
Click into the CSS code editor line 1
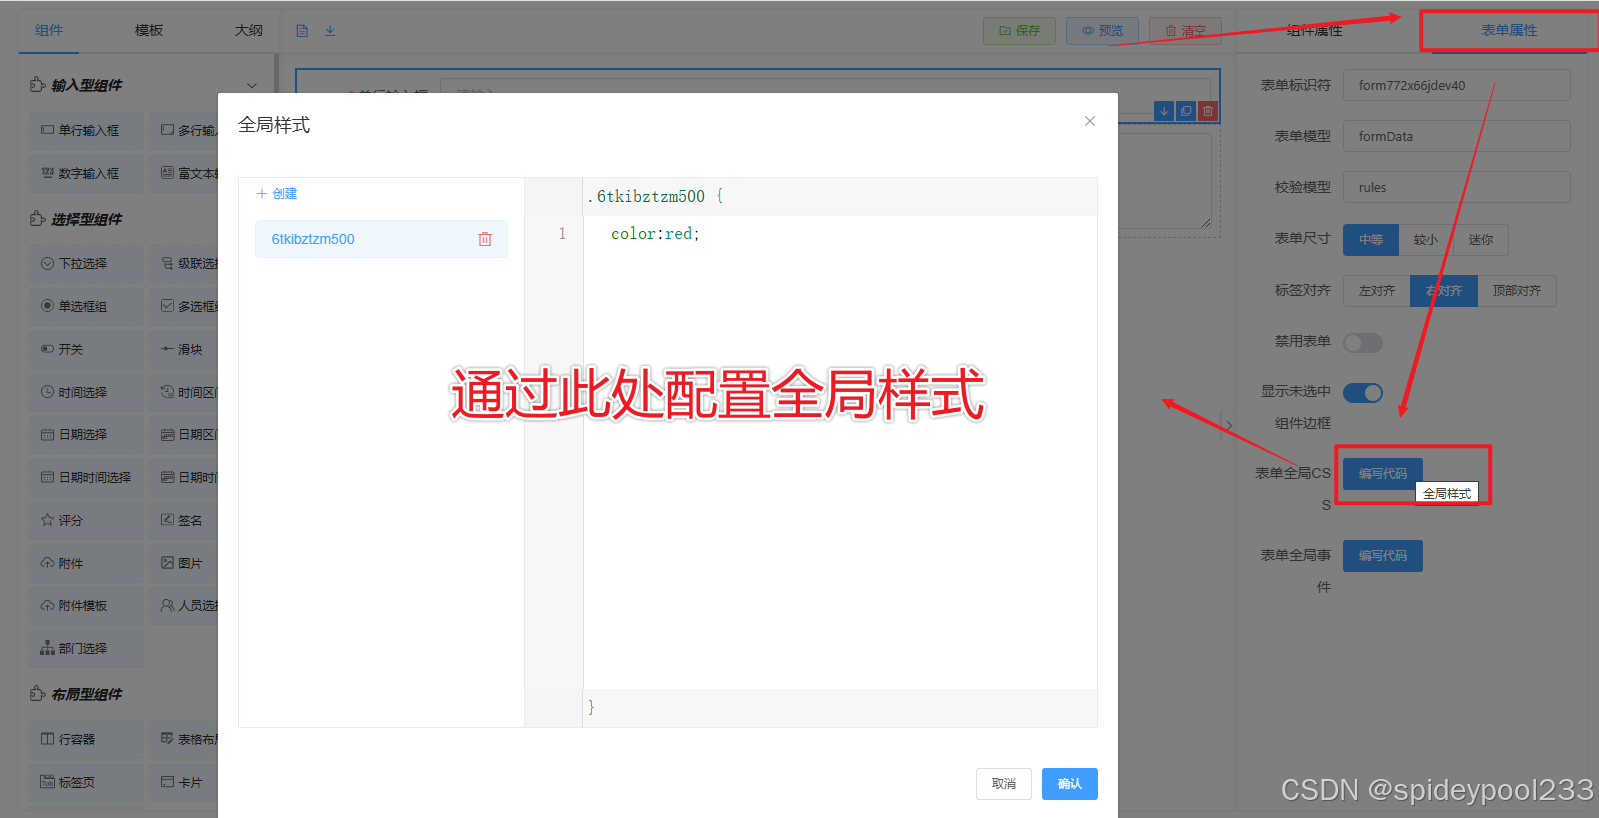point(840,234)
